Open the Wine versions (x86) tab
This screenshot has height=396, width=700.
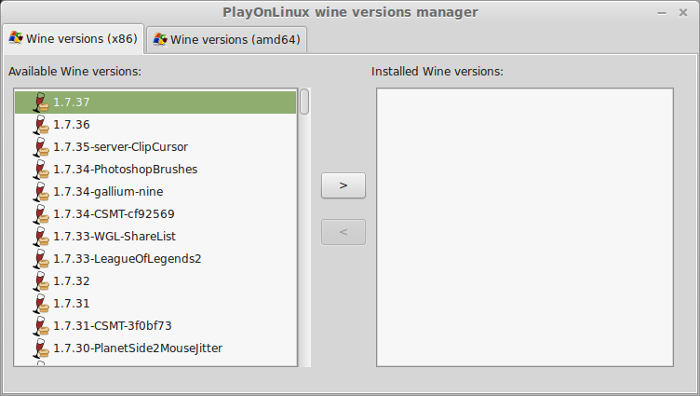point(73,38)
